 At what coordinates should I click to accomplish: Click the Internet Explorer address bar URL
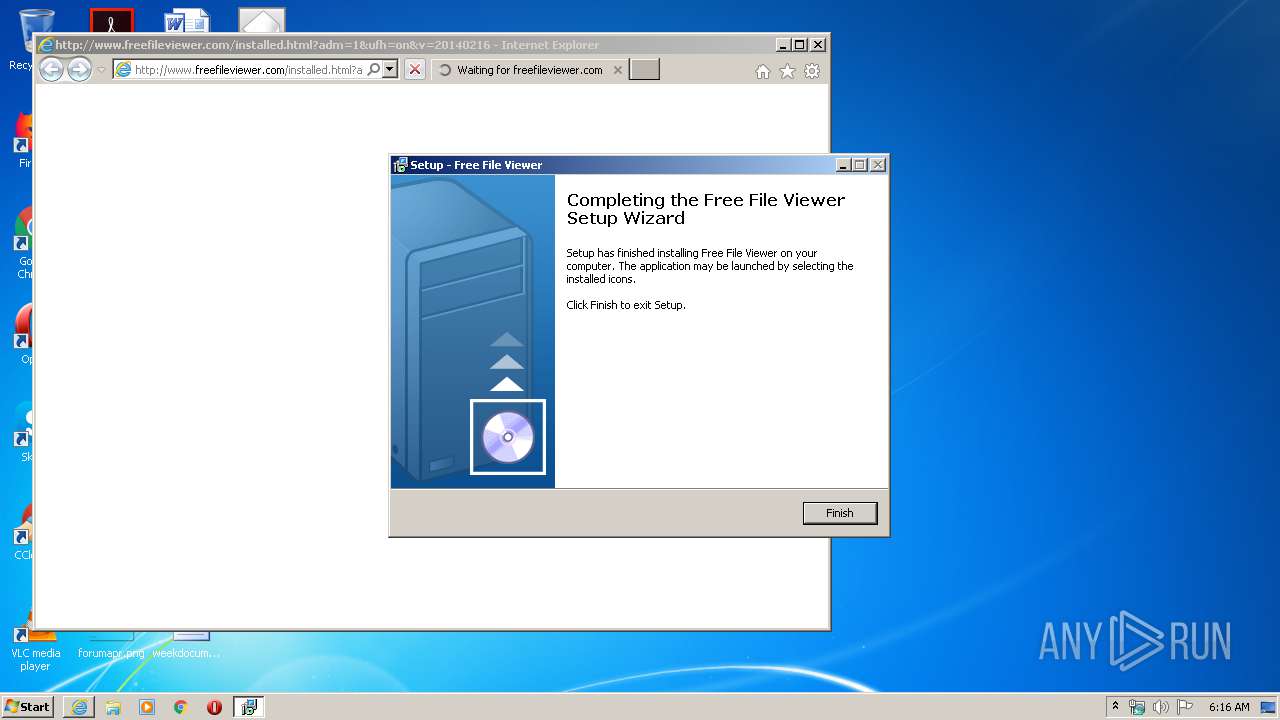pyautogui.click(x=248, y=70)
